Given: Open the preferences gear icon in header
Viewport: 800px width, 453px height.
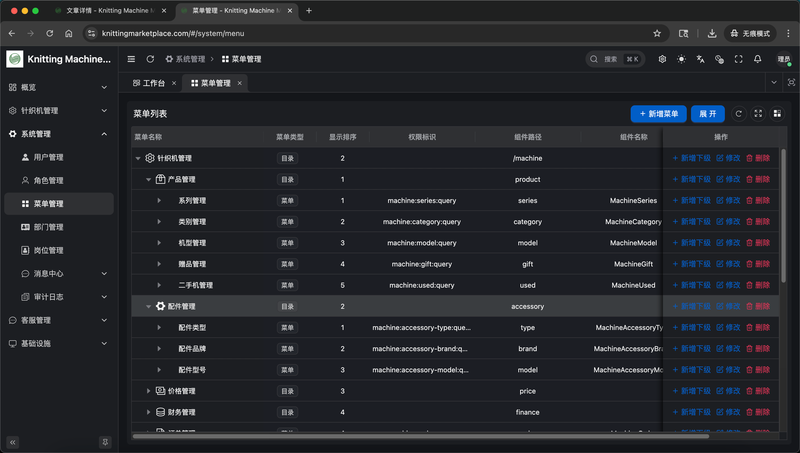Looking at the screenshot, I should coord(662,59).
